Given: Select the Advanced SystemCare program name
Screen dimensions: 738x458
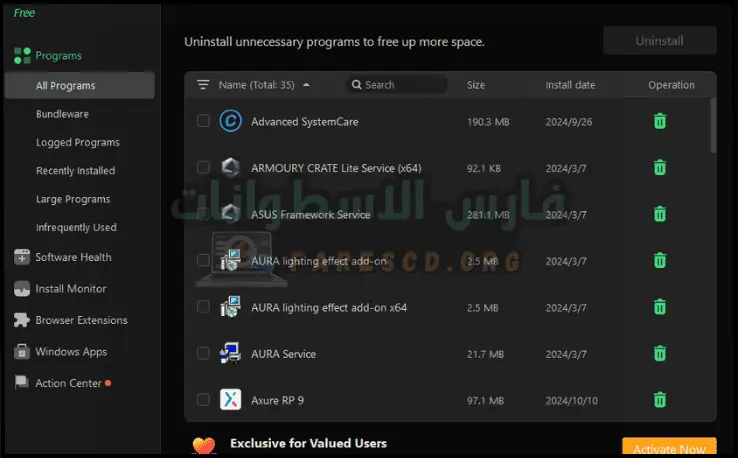Looking at the screenshot, I should [x=305, y=121].
